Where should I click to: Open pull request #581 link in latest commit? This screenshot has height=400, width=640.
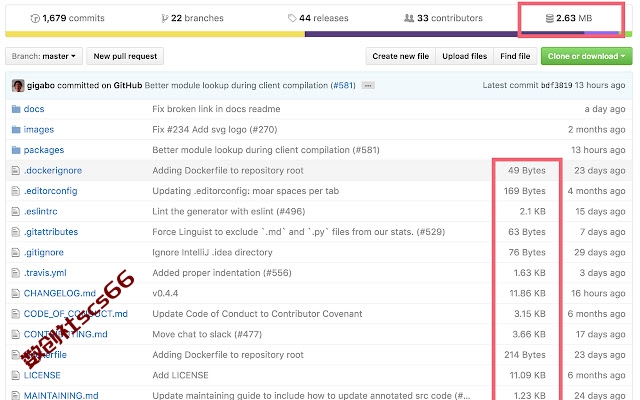point(342,86)
